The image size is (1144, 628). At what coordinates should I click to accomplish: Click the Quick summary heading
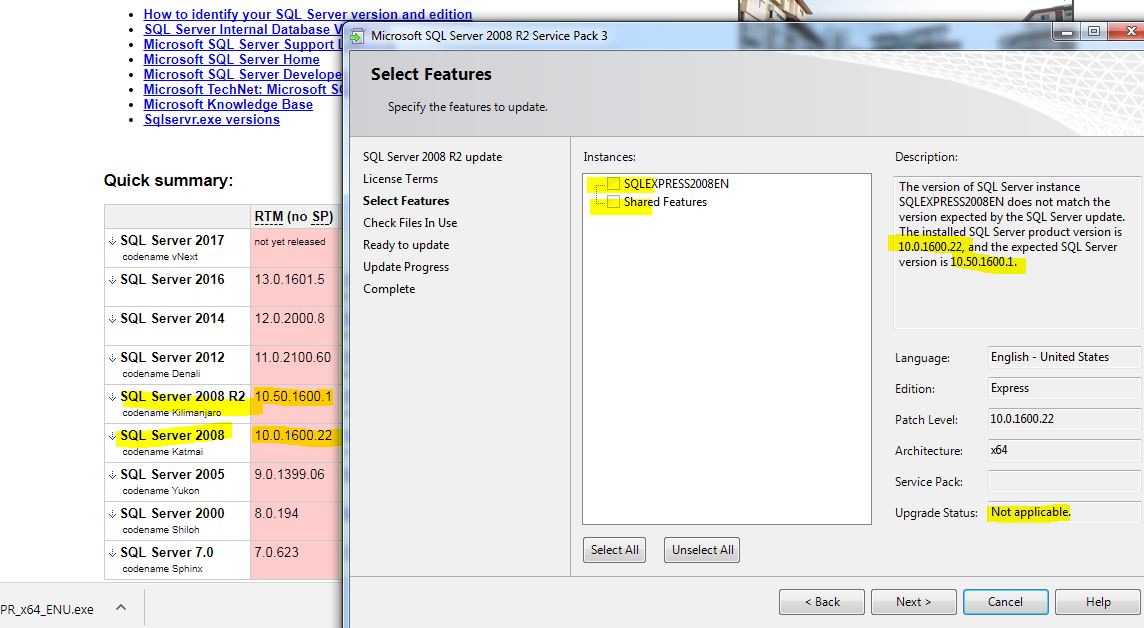point(169,181)
